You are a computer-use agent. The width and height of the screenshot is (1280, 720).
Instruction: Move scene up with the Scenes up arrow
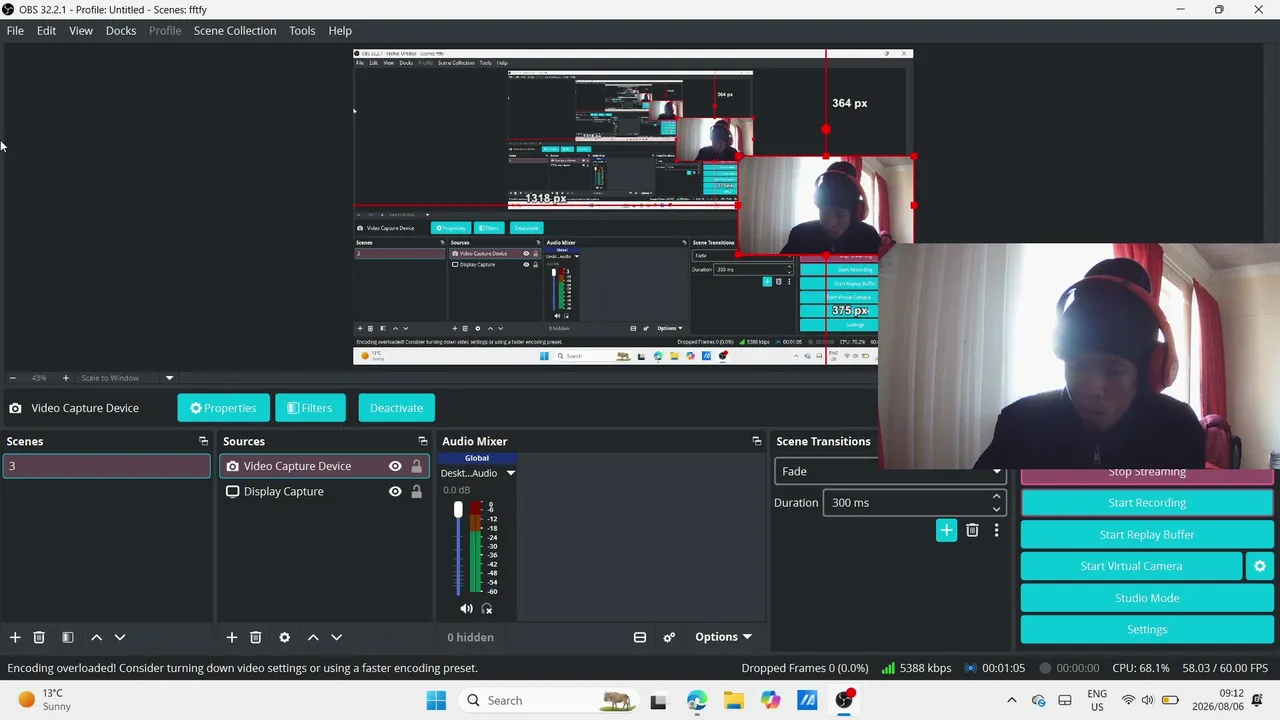coord(96,637)
